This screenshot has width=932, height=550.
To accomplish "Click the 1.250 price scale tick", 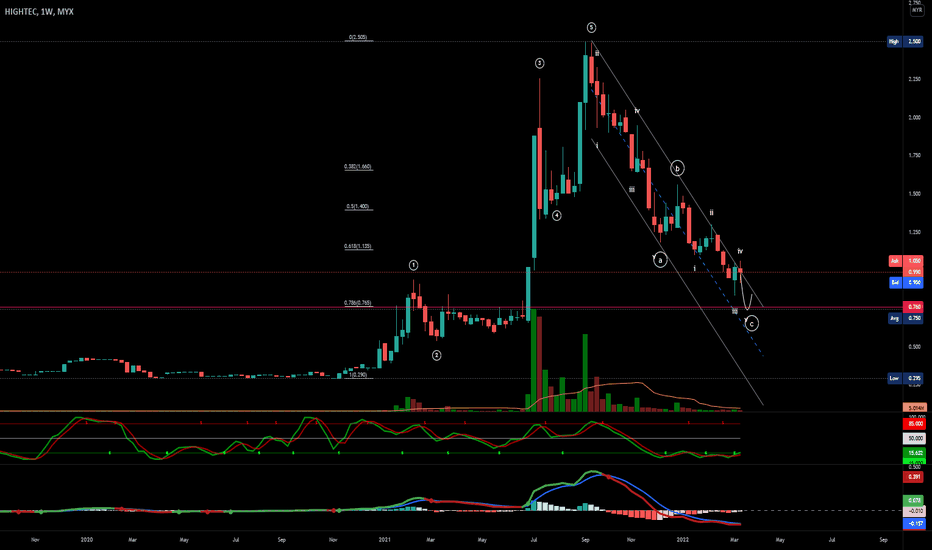I will [x=914, y=232].
